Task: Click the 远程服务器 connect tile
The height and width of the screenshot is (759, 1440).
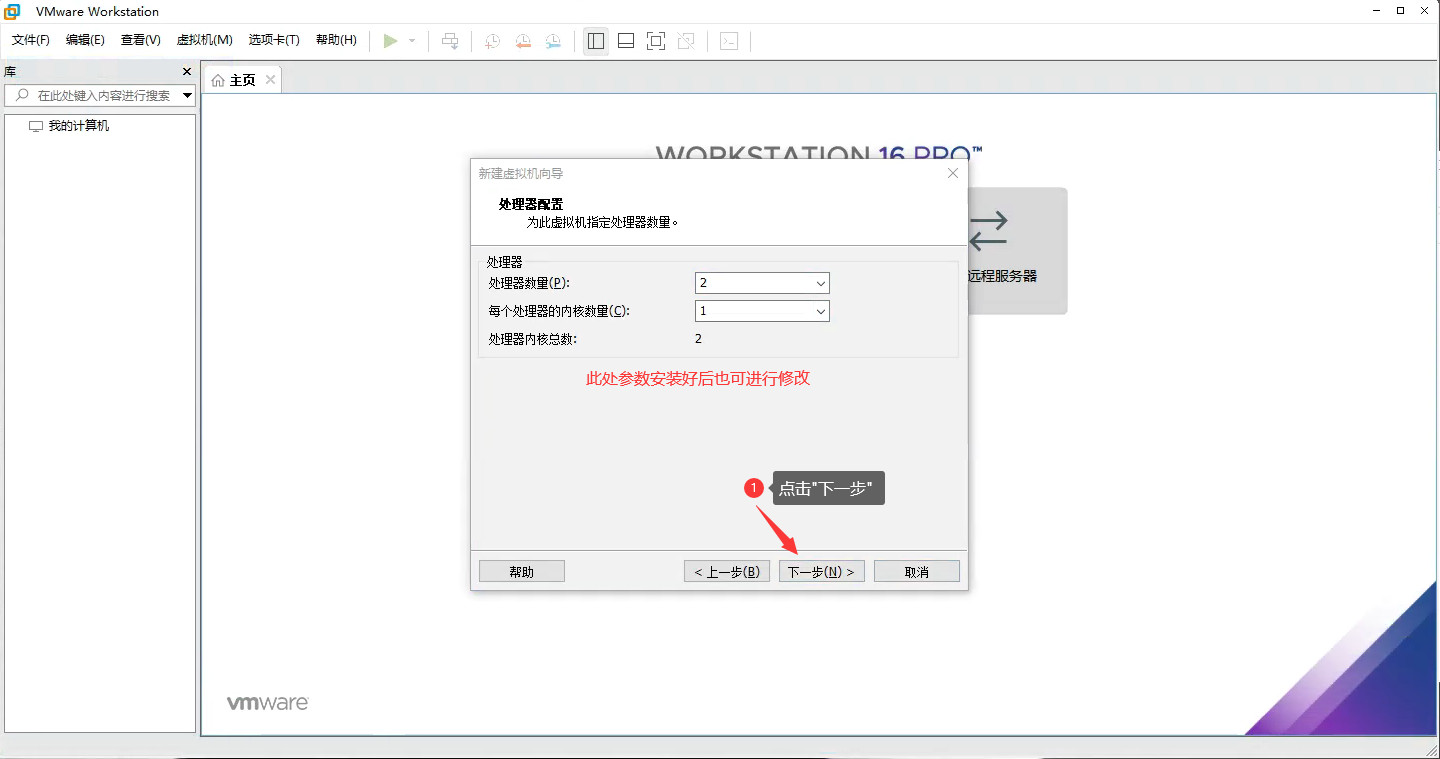Action: [x=1017, y=251]
